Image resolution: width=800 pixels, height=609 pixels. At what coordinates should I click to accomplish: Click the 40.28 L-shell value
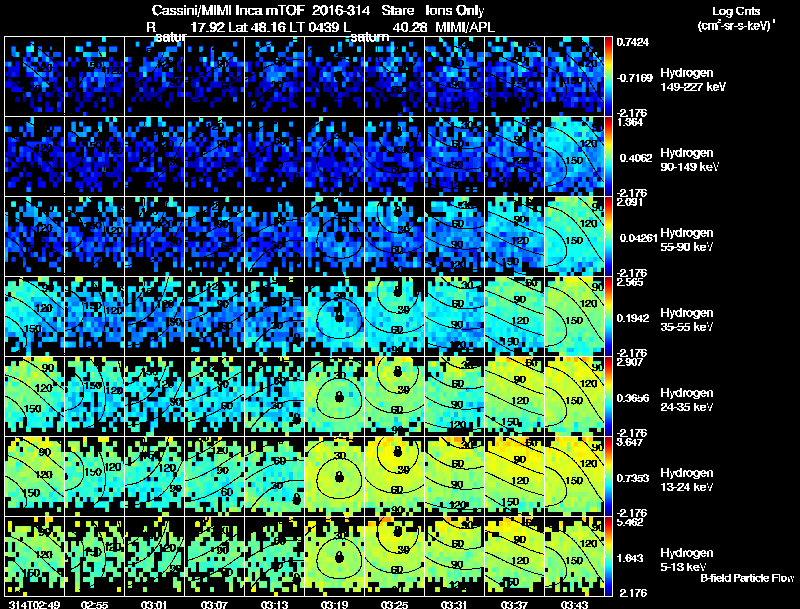point(411,27)
